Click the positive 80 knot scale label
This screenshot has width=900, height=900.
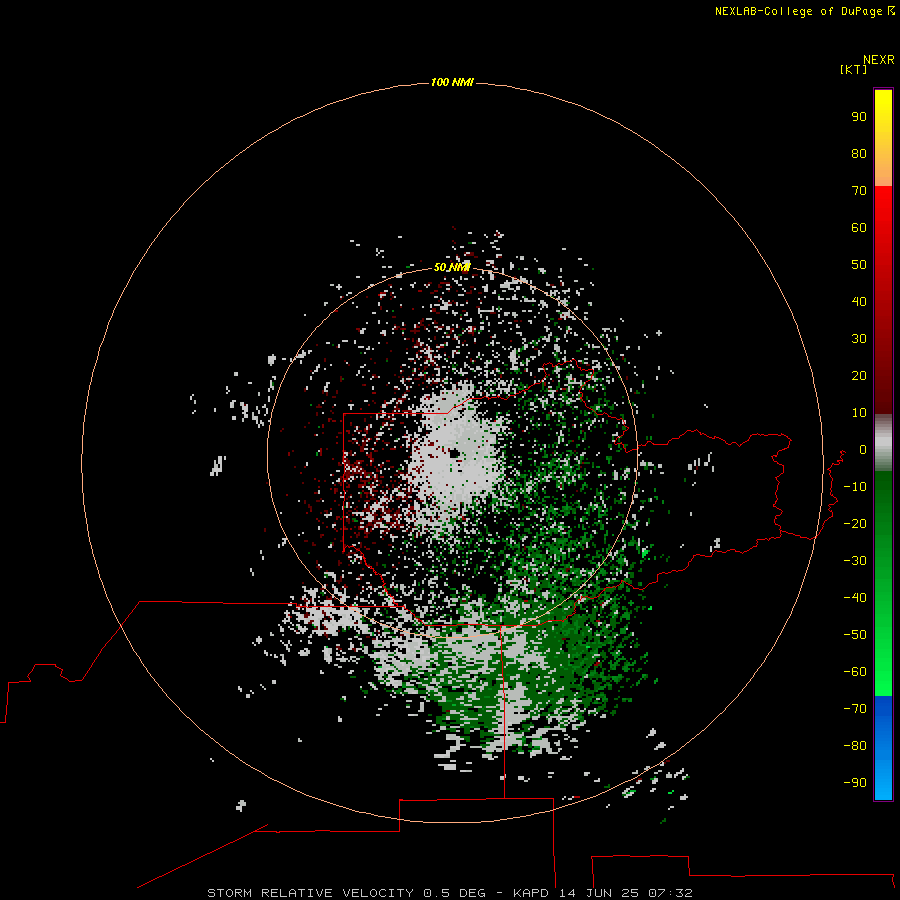point(859,154)
